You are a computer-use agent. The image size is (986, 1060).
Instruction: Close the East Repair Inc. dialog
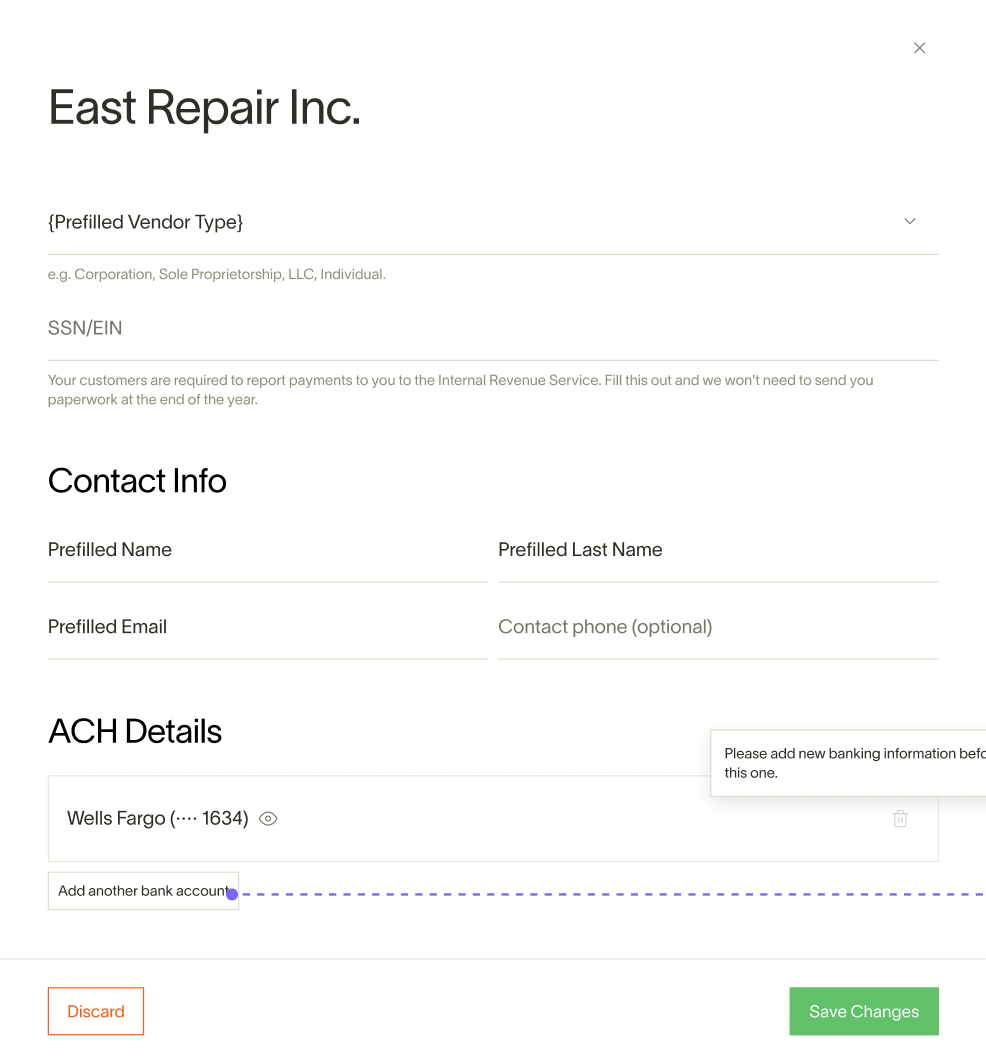pyautogui.click(x=919, y=48)
